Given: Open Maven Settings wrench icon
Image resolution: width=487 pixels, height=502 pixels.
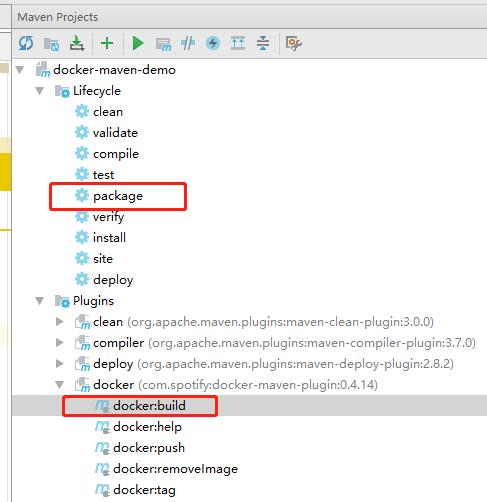Looking at the screenshot, I should point(294,43).
